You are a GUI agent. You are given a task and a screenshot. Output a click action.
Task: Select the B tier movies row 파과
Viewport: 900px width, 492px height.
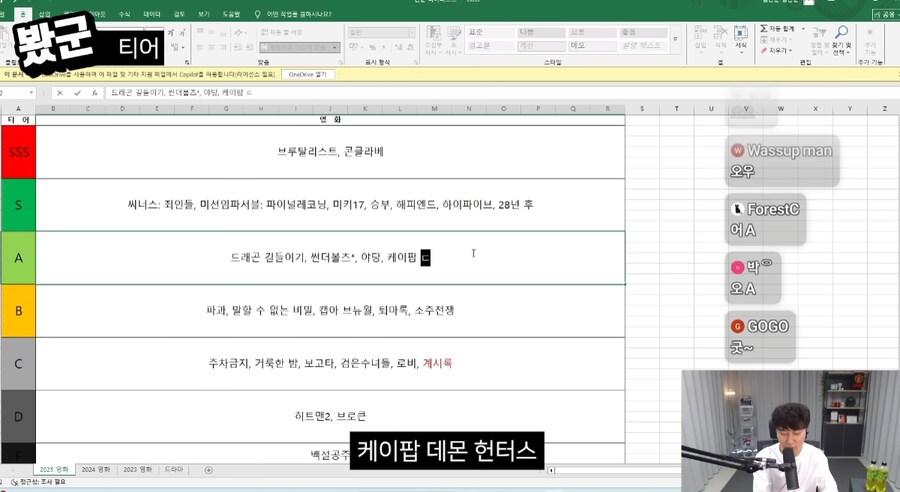(x=330, y=311)
